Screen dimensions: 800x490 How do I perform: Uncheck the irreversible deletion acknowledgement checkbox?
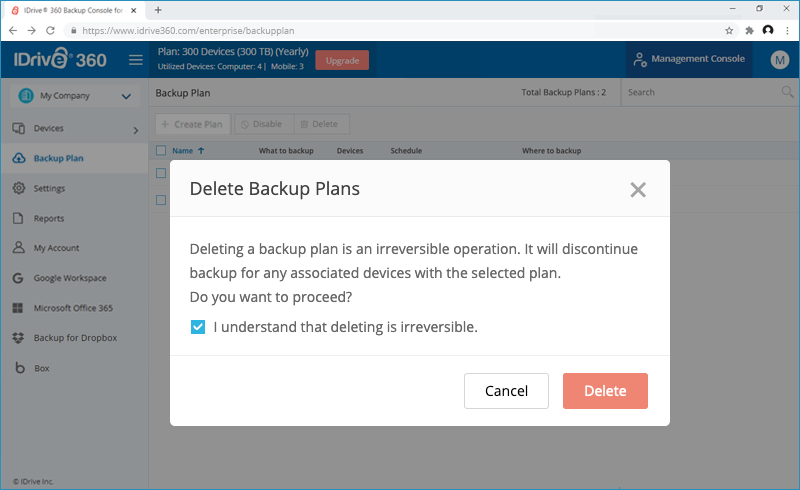tap(198, 326)
